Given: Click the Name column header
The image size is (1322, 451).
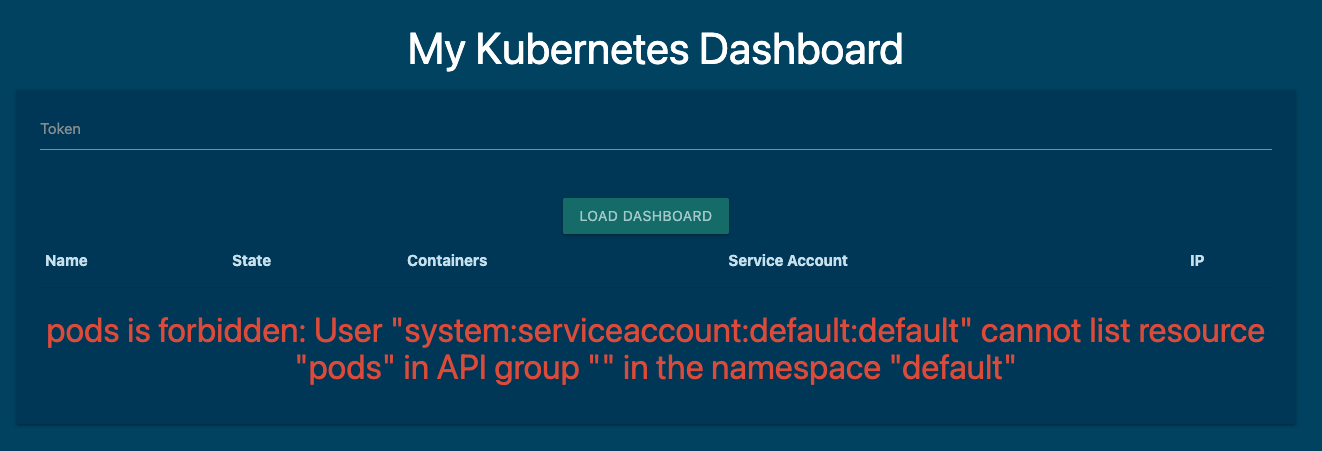Looking at the screenshot, I should (x=66, y=261).
